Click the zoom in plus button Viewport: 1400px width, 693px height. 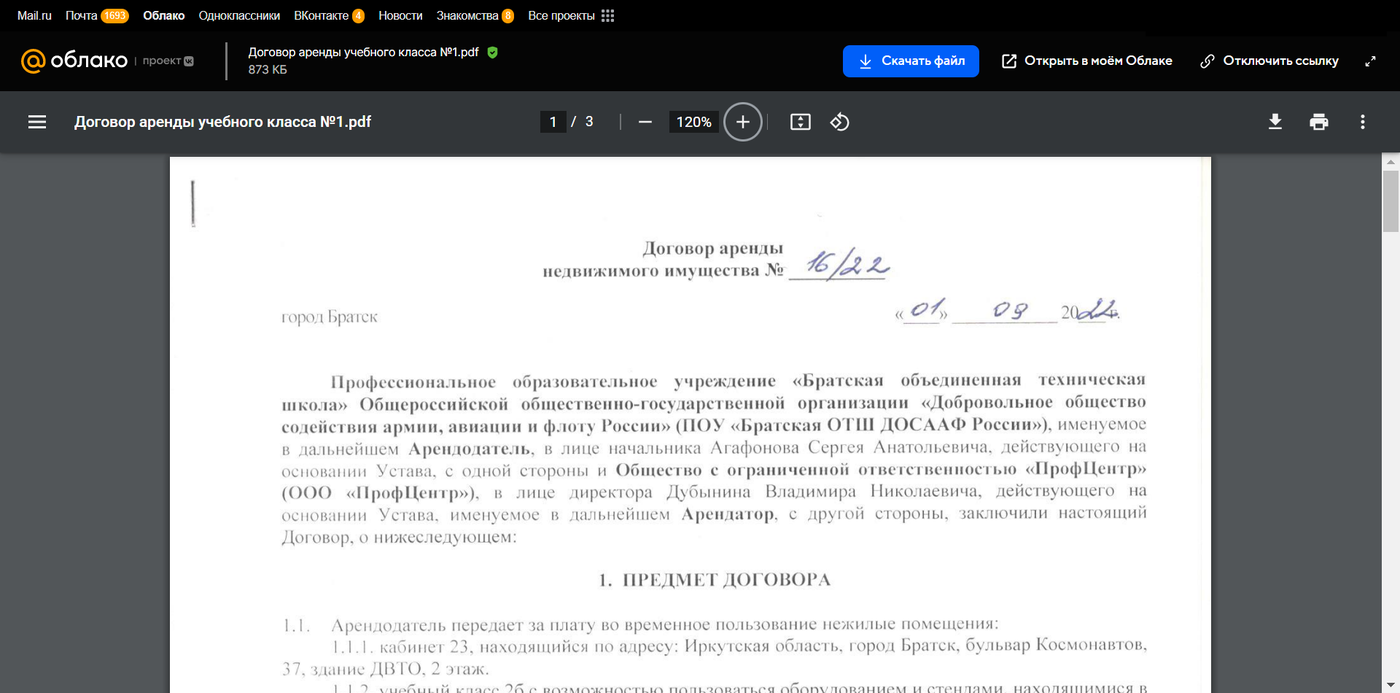(742, 122)
